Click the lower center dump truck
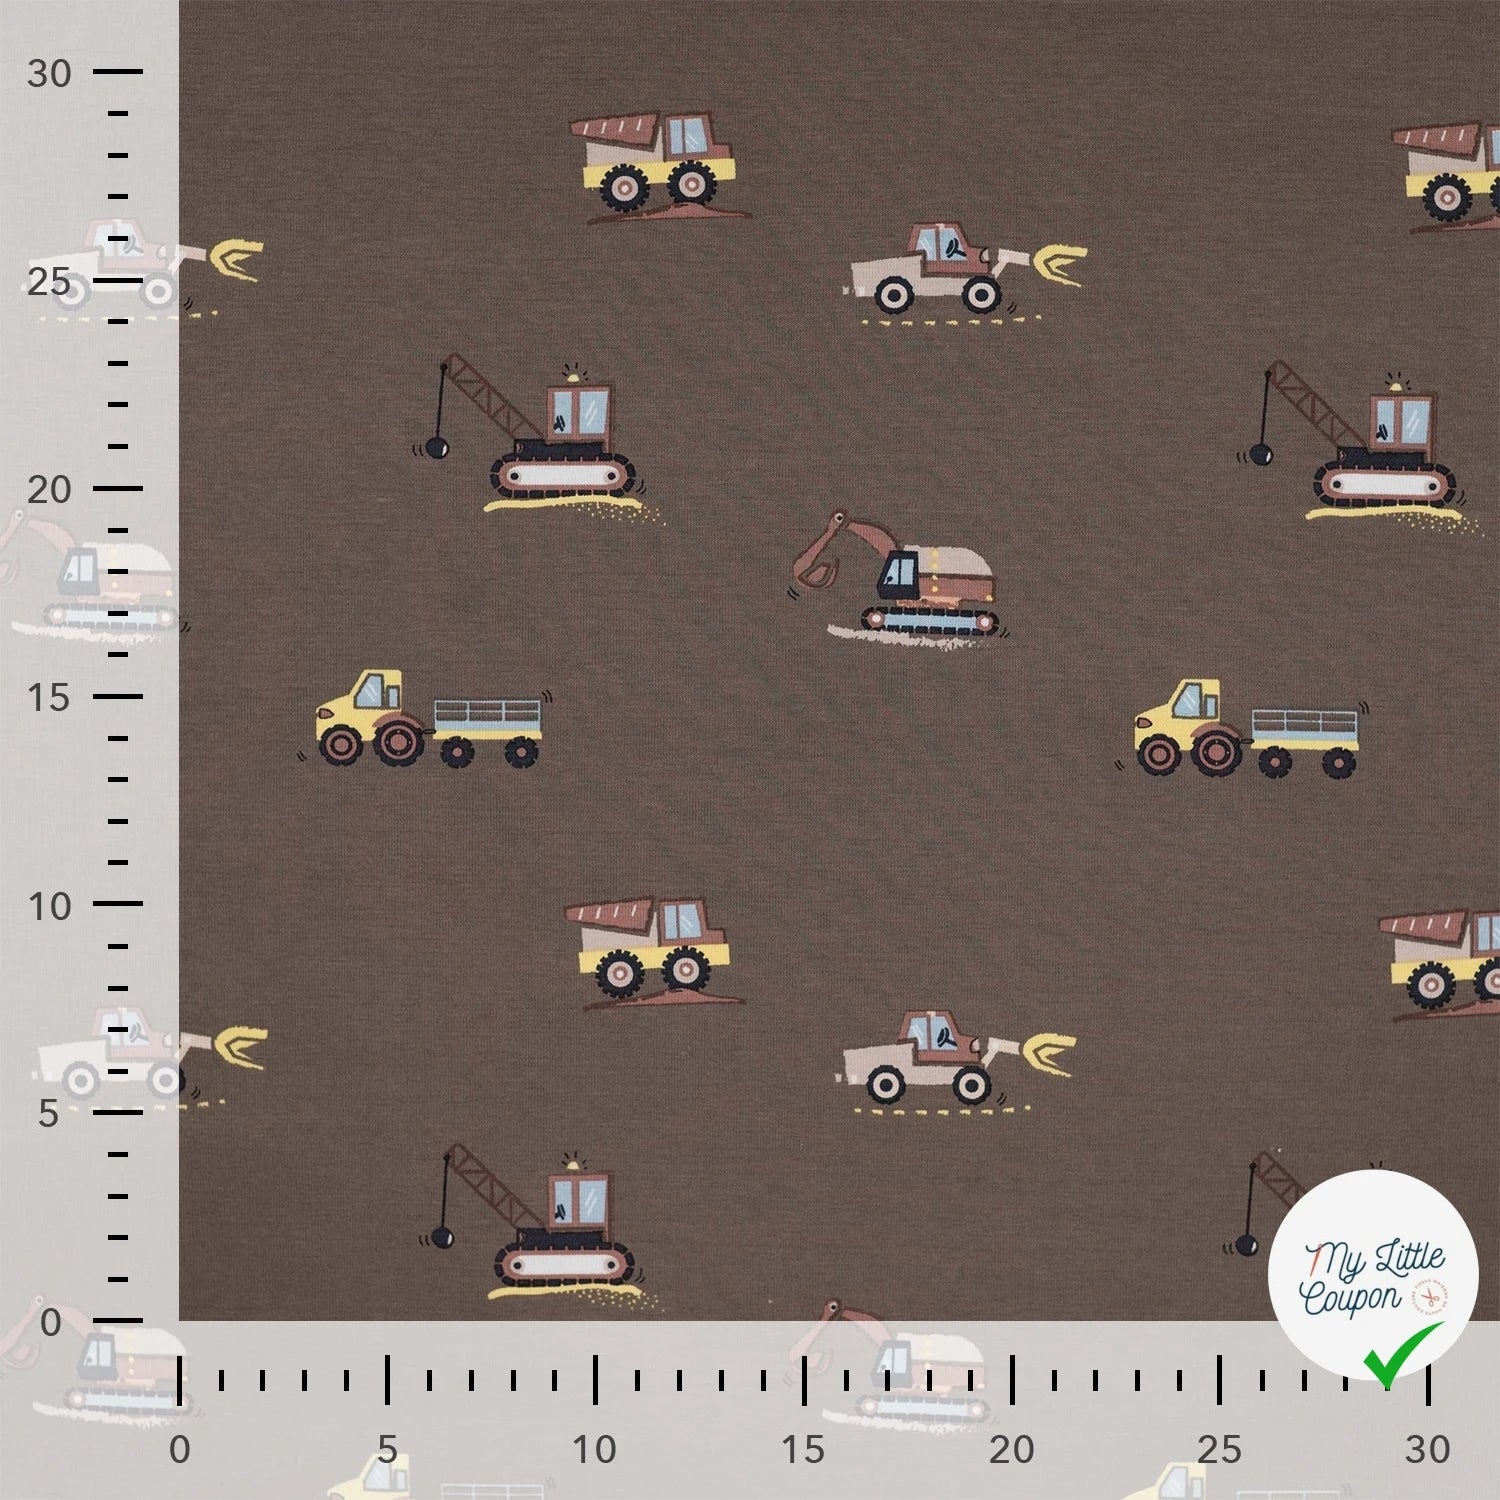1500x1500 pixels. point(650,950)
